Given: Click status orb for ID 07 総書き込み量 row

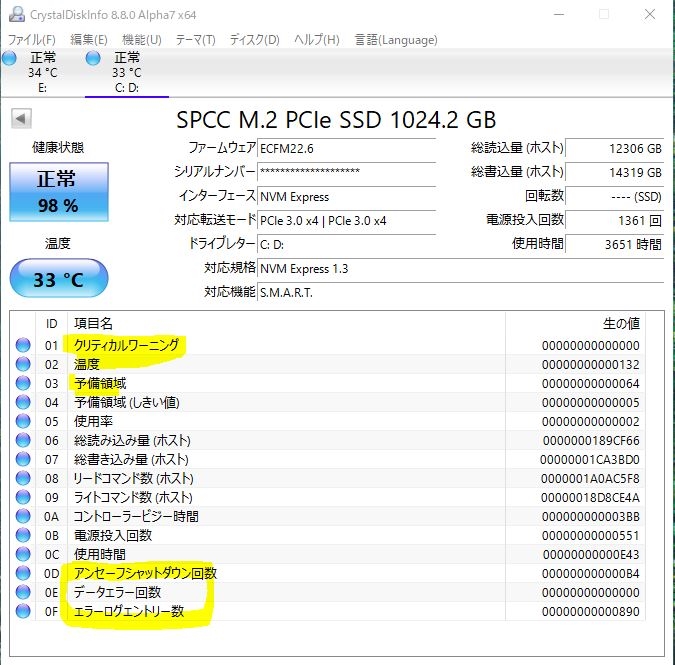Looking at the screenshot, I should click(23, 459).
